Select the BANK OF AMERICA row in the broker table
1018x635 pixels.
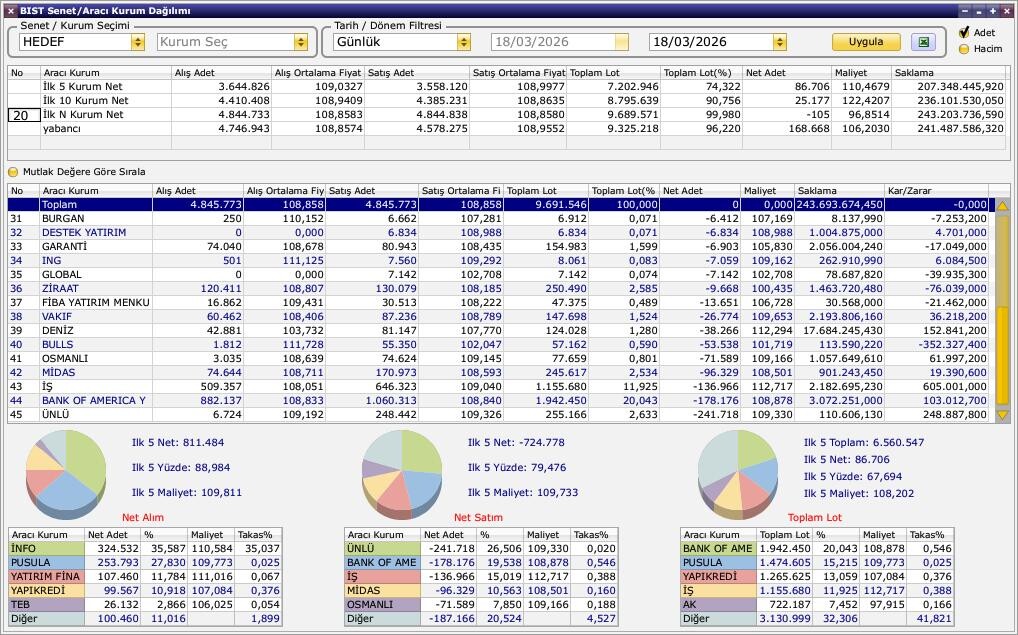94,401
